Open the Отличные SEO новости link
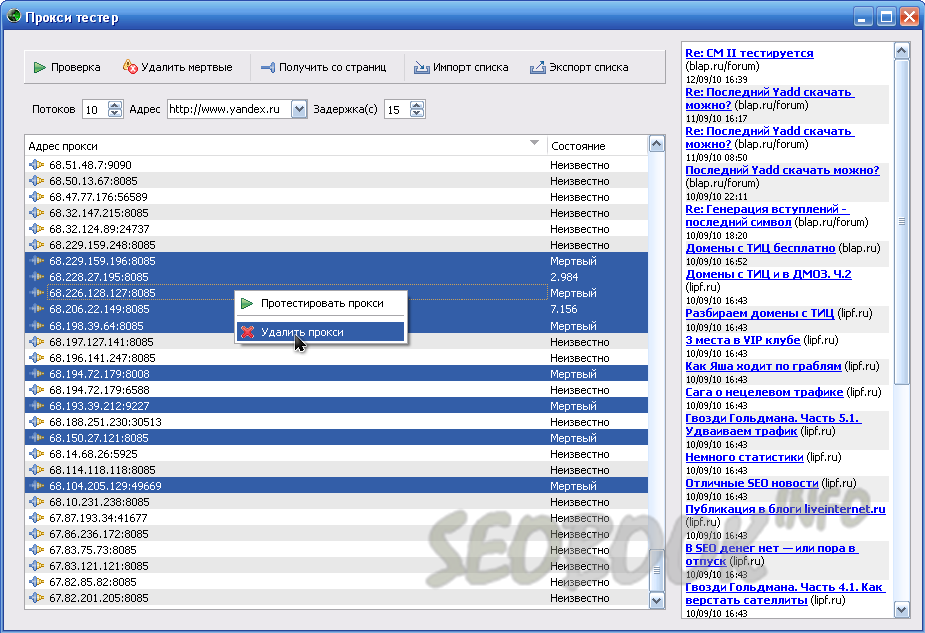The height and width of the screenshot is (633, 925). [752, 483]
